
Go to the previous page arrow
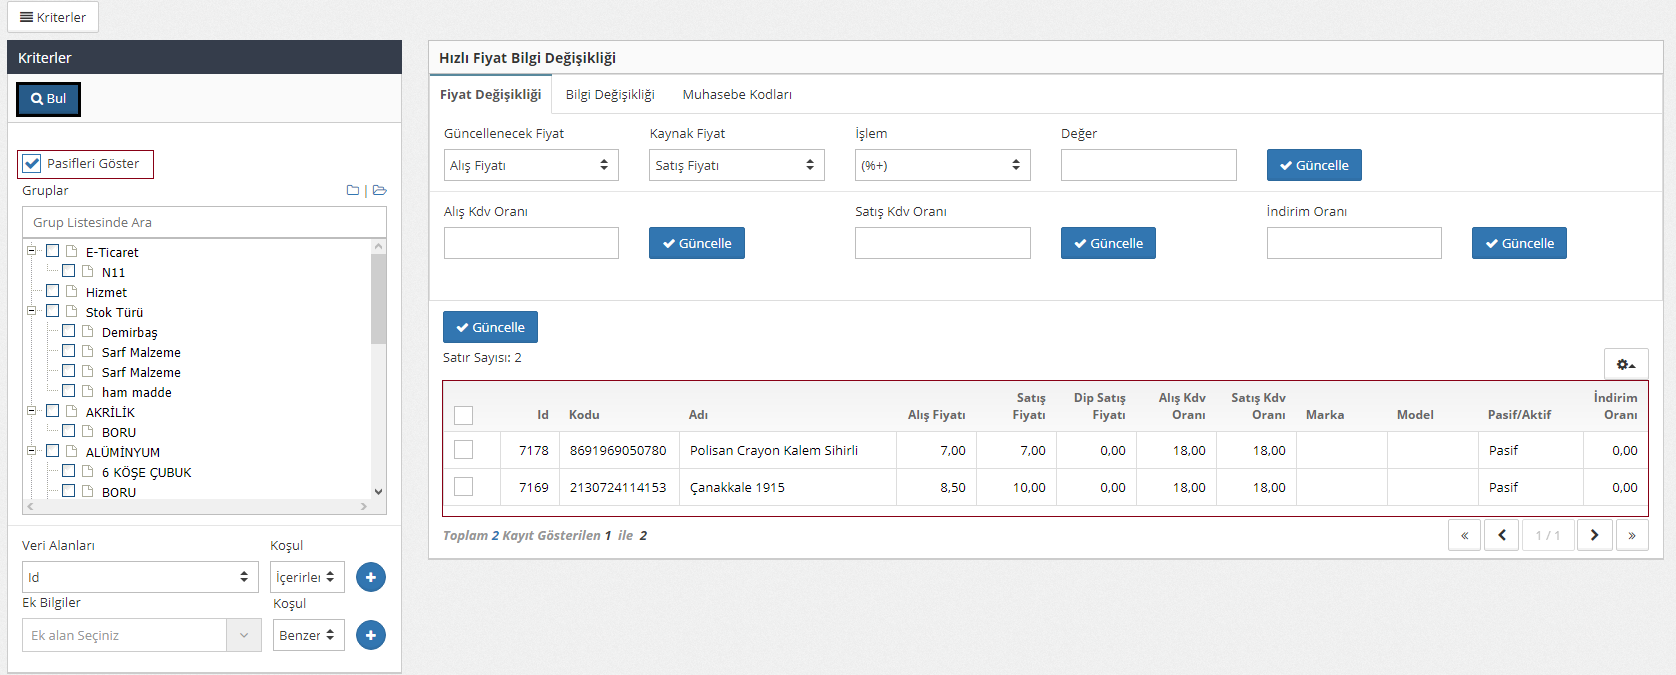[1501, 535]
